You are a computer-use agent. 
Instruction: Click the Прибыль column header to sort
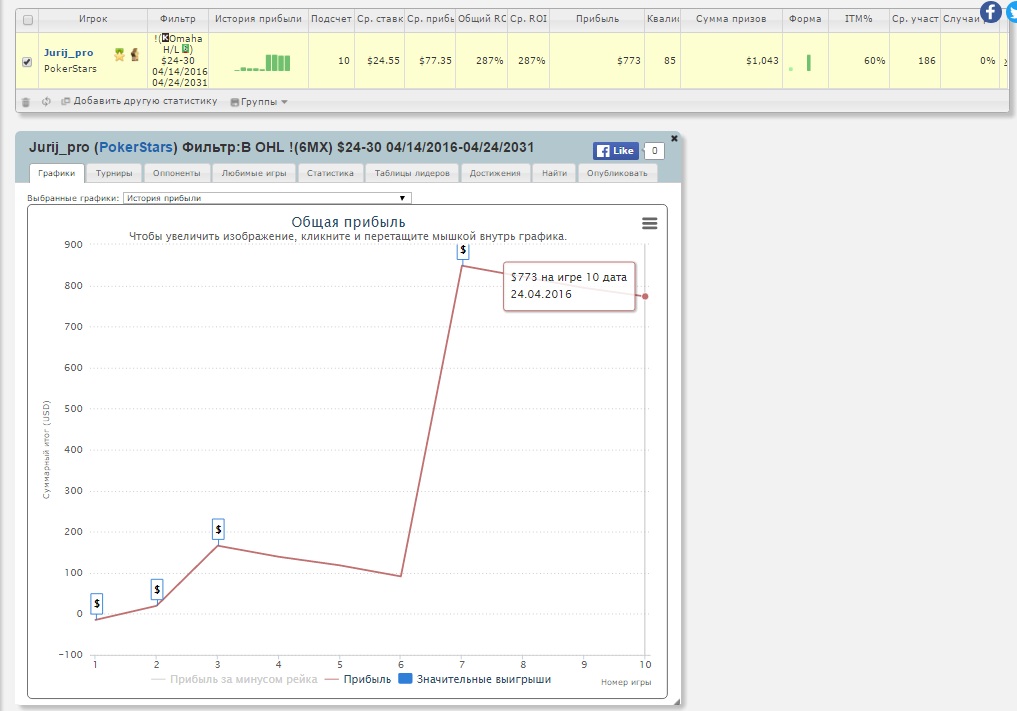(598, 19)
